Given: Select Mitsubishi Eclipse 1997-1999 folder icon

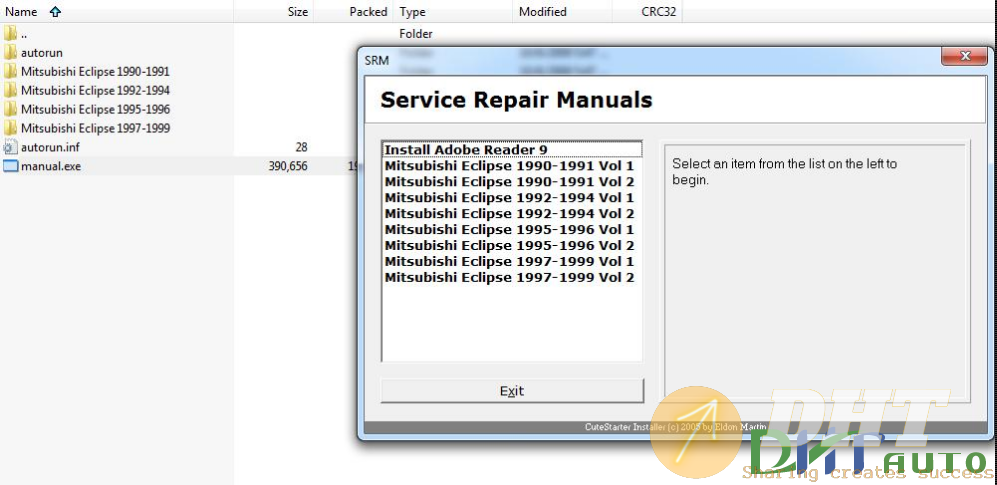Looking at the screenshot, I should (10, 128).
